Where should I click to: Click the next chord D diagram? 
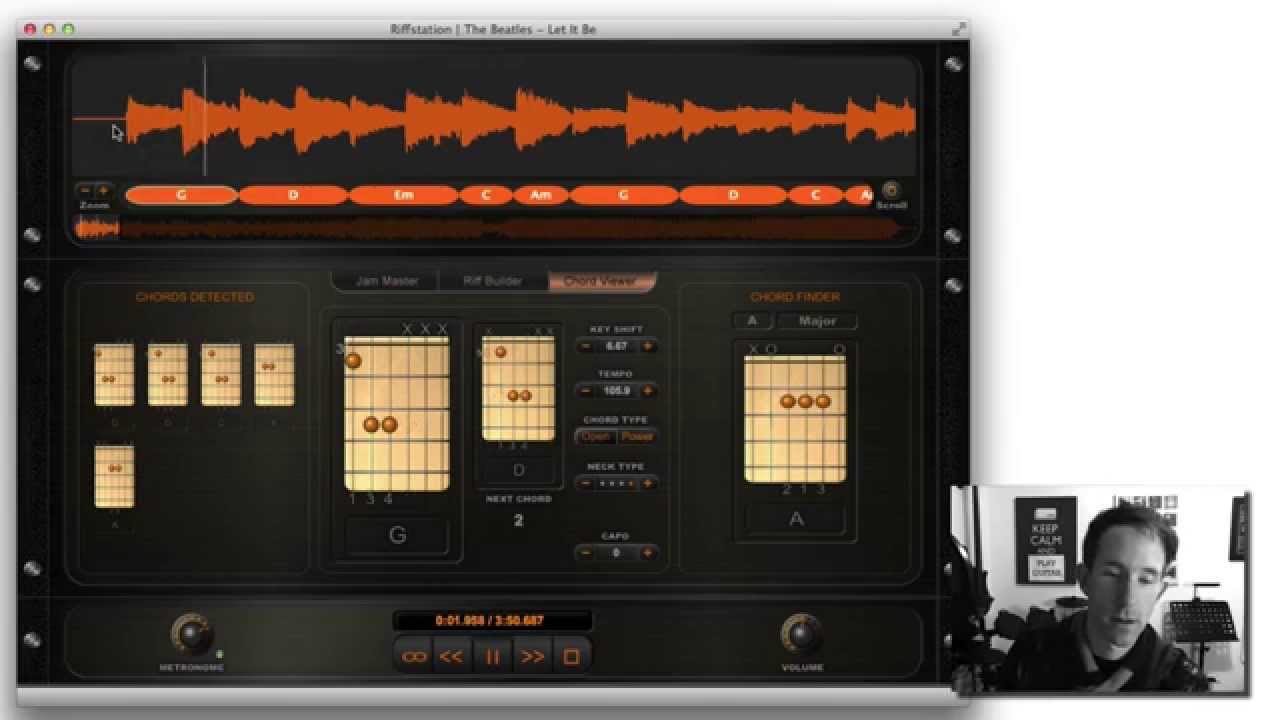coord(518,388)
